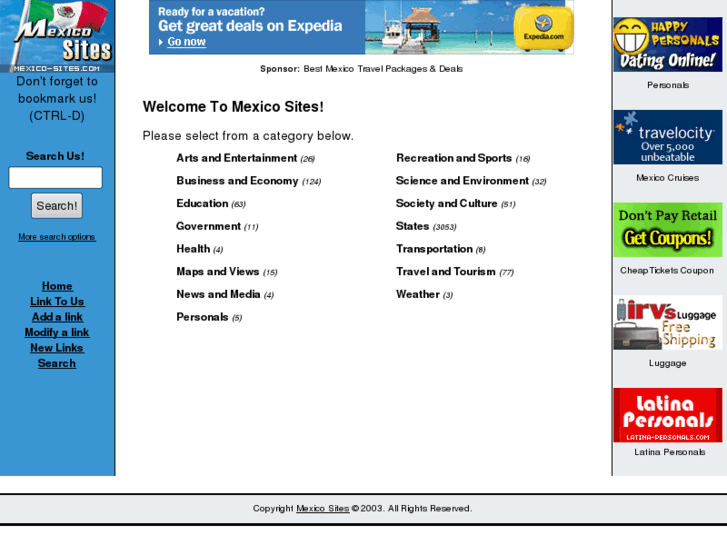
Task: View New Links in sidebar
Action: pos(57,348)
